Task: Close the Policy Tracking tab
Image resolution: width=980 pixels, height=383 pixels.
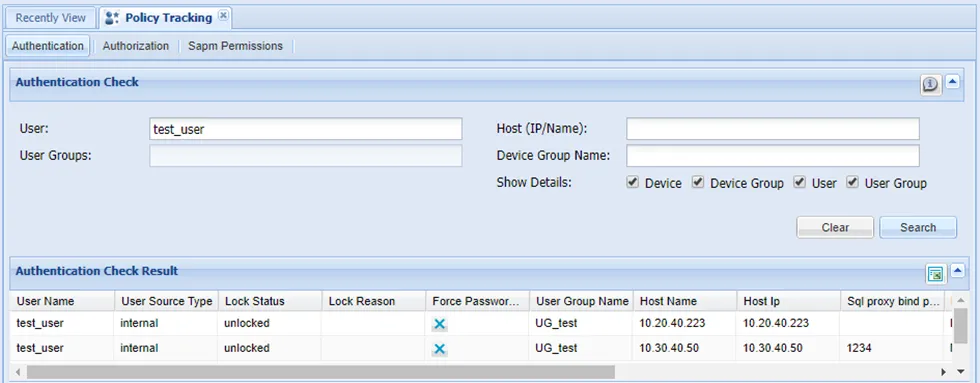Action: pos(223,15)
